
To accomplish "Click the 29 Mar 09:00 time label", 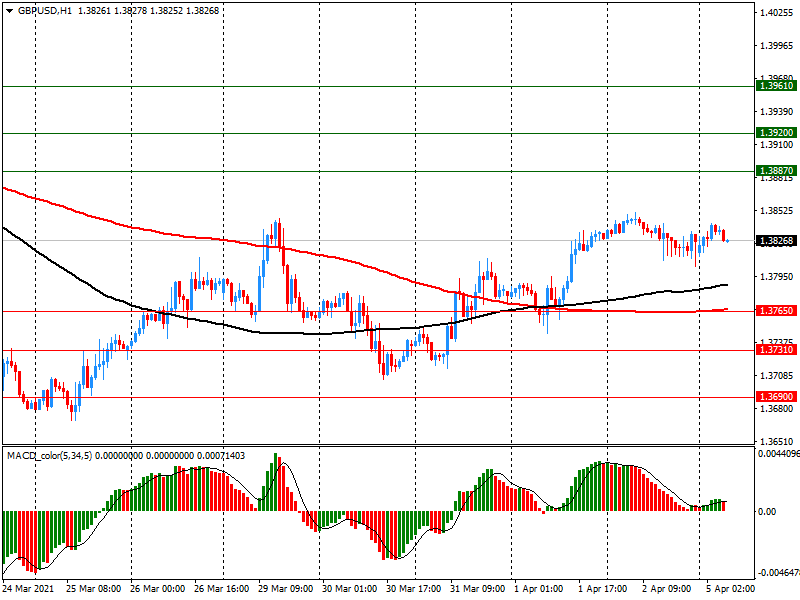I will pos(288,589).
